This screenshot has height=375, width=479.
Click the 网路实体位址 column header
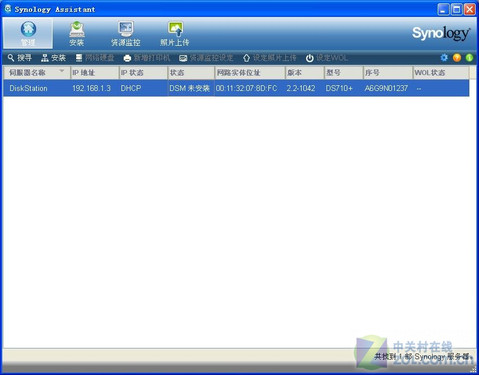click(250, 72)
